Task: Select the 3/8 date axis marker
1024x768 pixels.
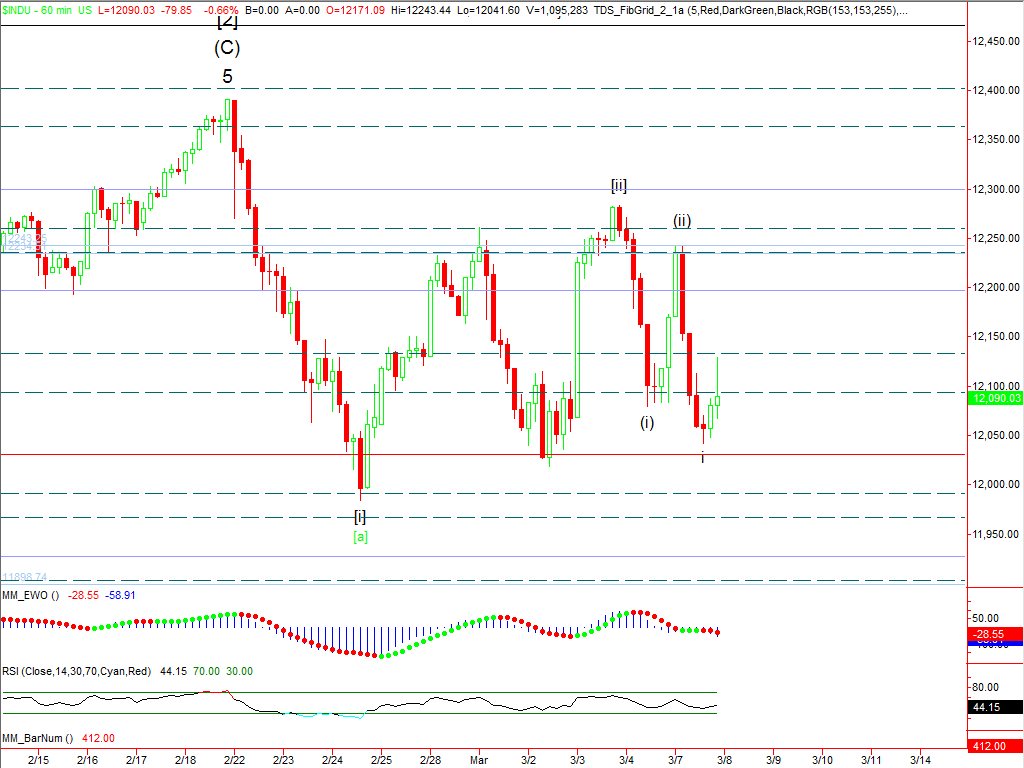Action: click(x=724, y=760)
